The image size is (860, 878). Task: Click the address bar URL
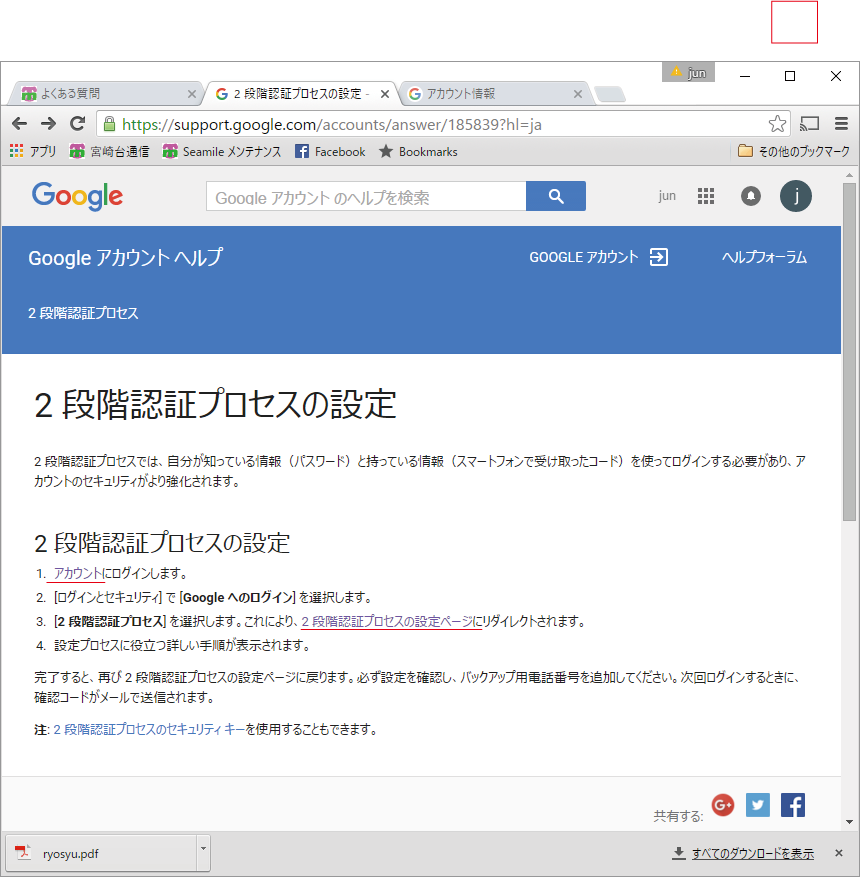tap(331, 124)
